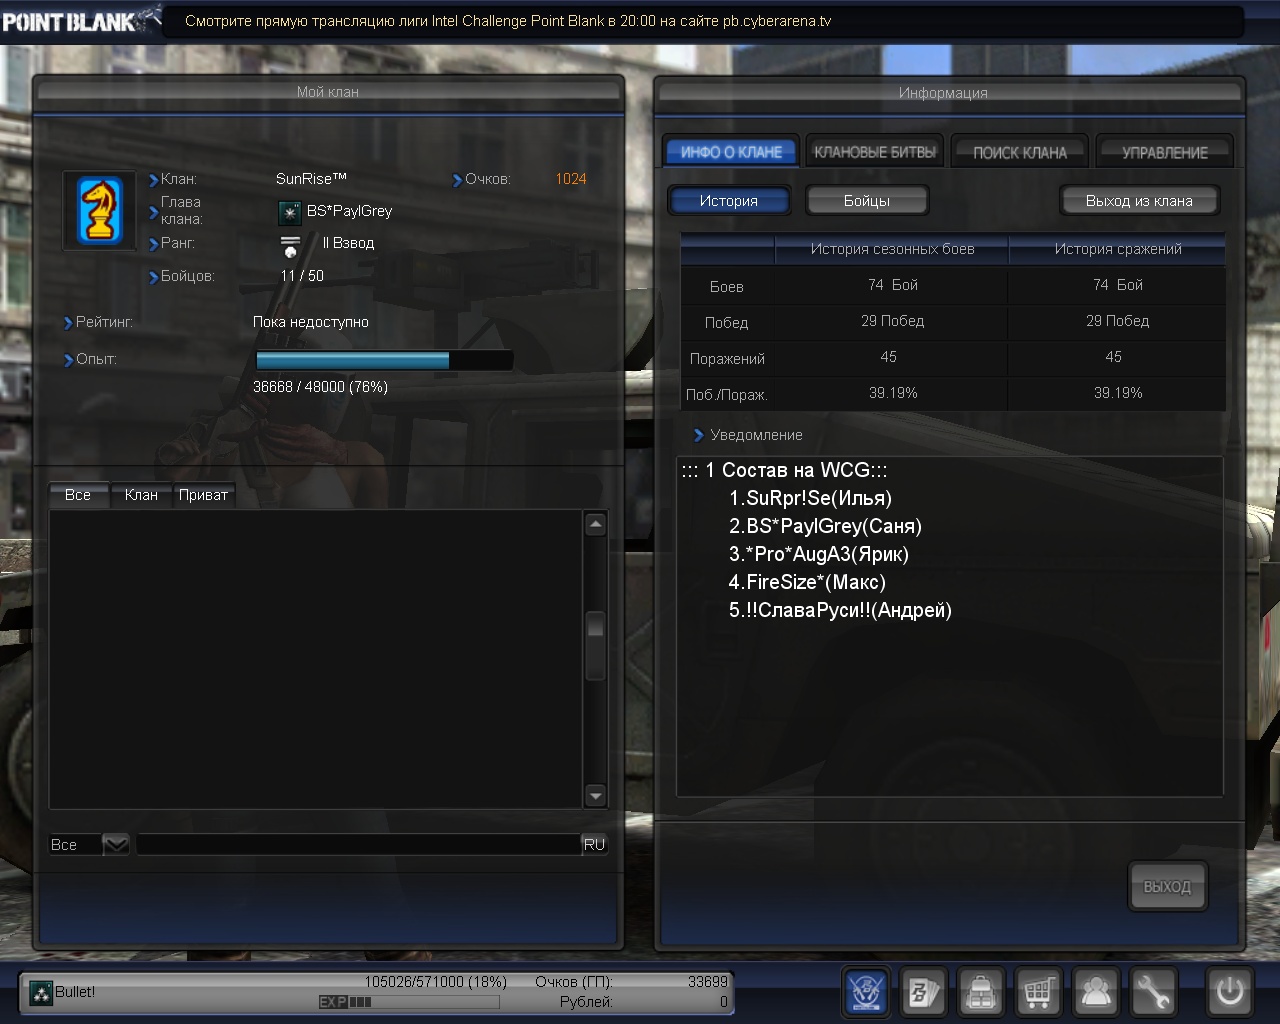Image resolution: width=1280 pixels, height=1024 pixels.
Task: Click the Выход button
Action: pyautogui.click(x=1167, y=886)
